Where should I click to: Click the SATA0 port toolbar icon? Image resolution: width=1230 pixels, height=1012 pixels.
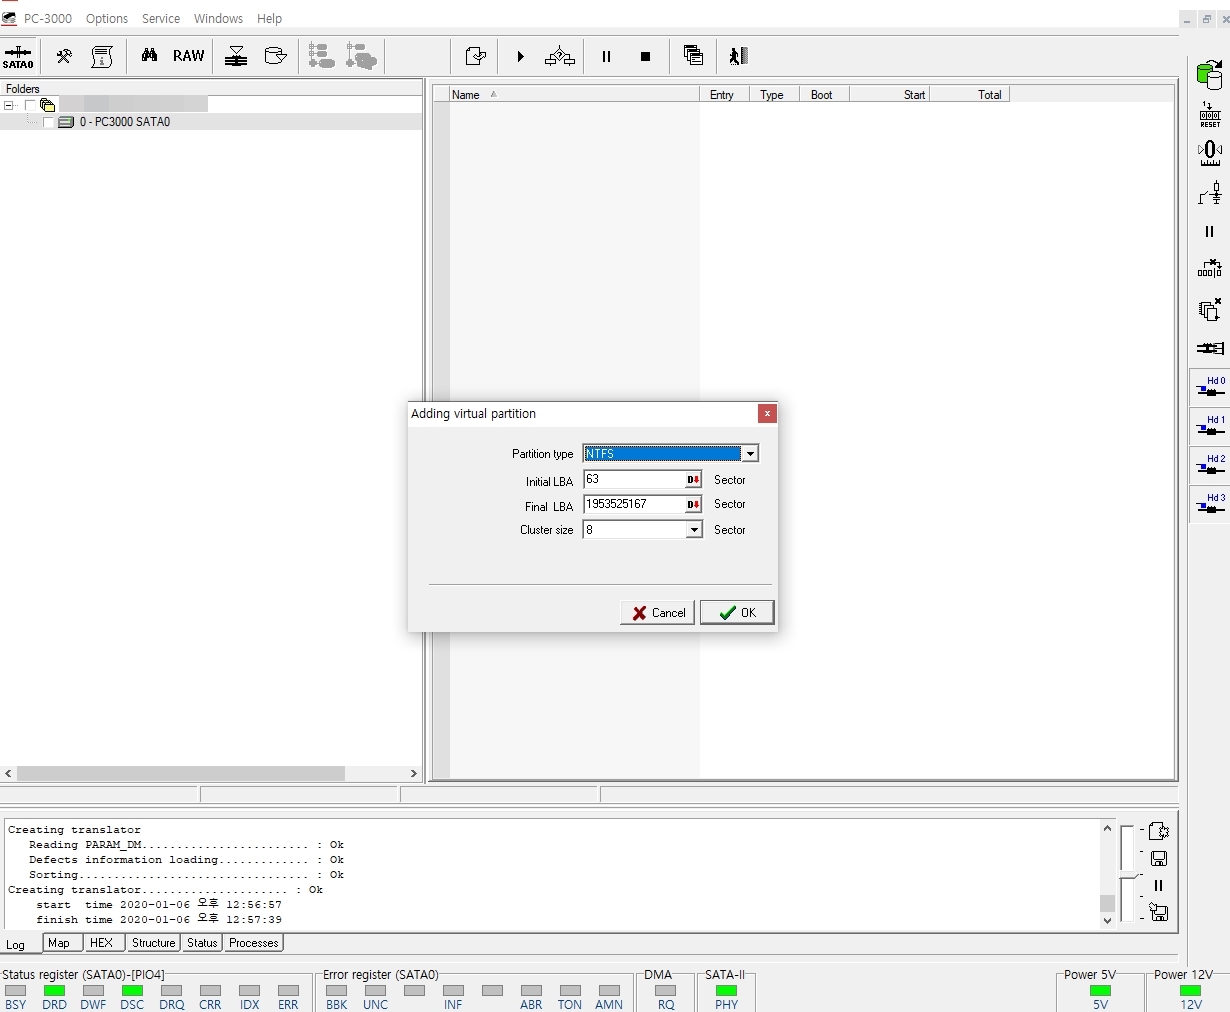click(x=18, y=56)
